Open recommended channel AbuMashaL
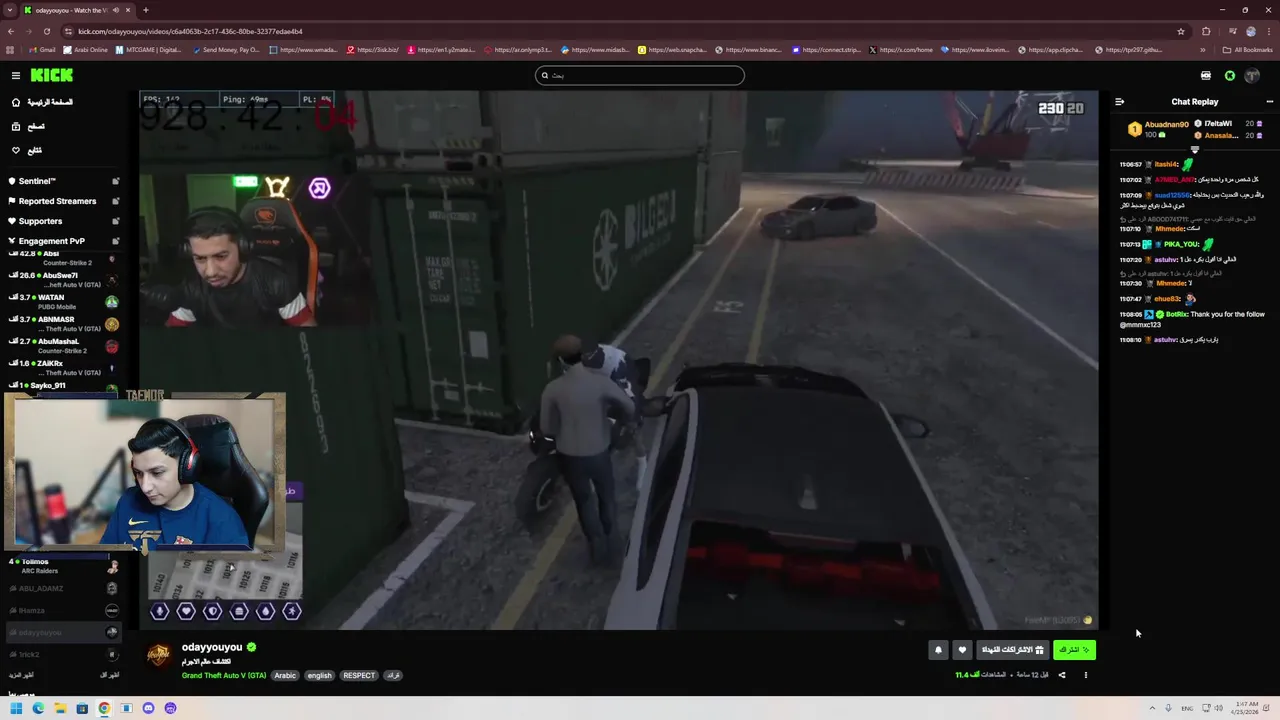Image resolution: width=1280 pixels, height=720 pixels. pos(63,346)
